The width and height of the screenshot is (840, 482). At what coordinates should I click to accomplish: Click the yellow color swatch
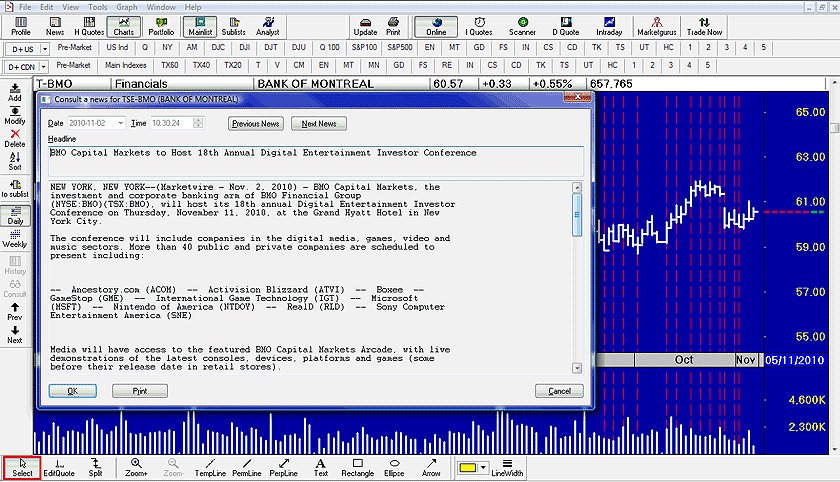467,468
